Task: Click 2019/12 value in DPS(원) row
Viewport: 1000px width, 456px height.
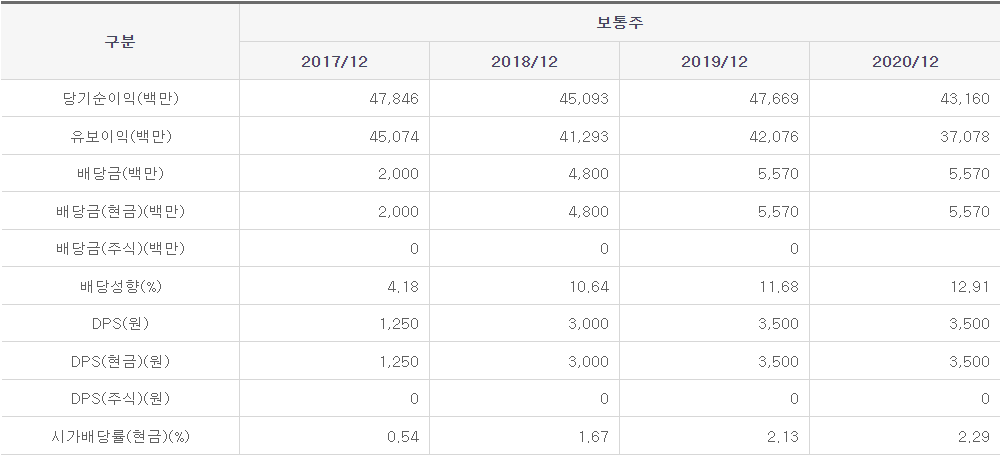Action: coord(779,324)
